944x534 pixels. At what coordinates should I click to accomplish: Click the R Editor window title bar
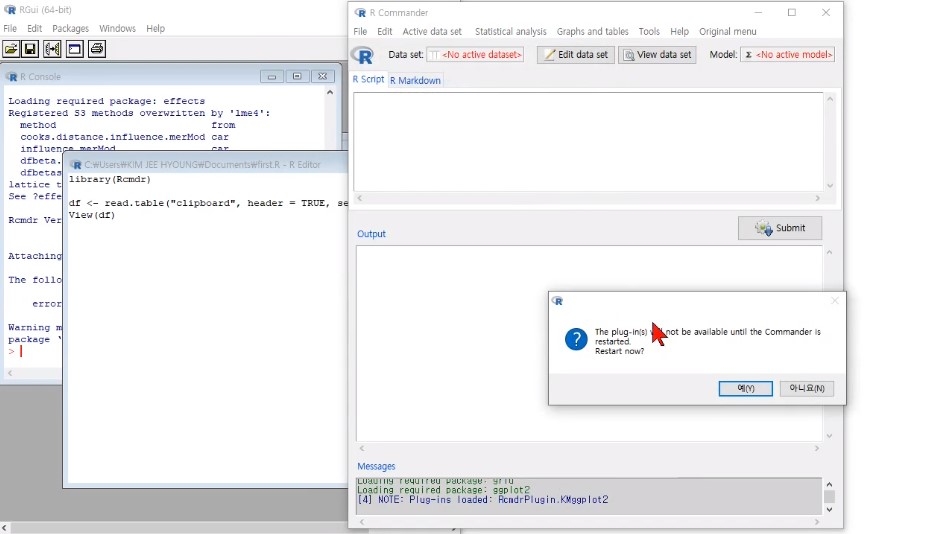tap(208, 164)
